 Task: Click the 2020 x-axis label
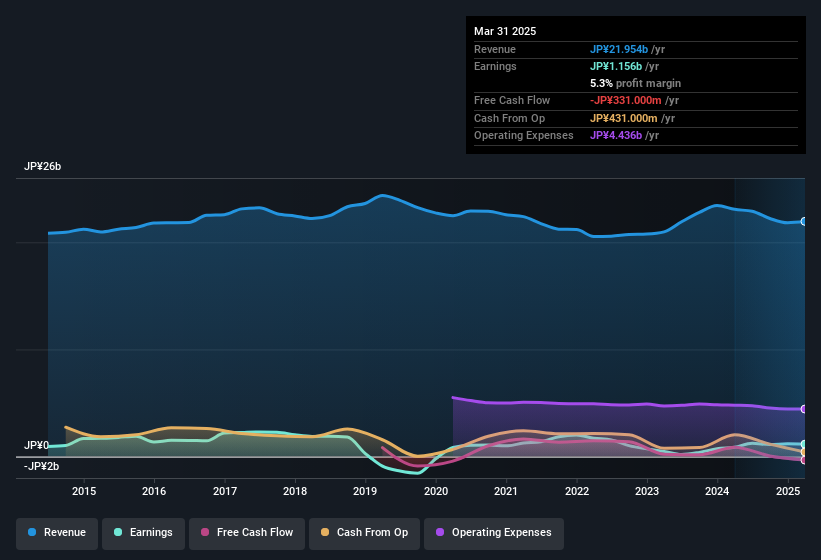click(x=436, y=491)
